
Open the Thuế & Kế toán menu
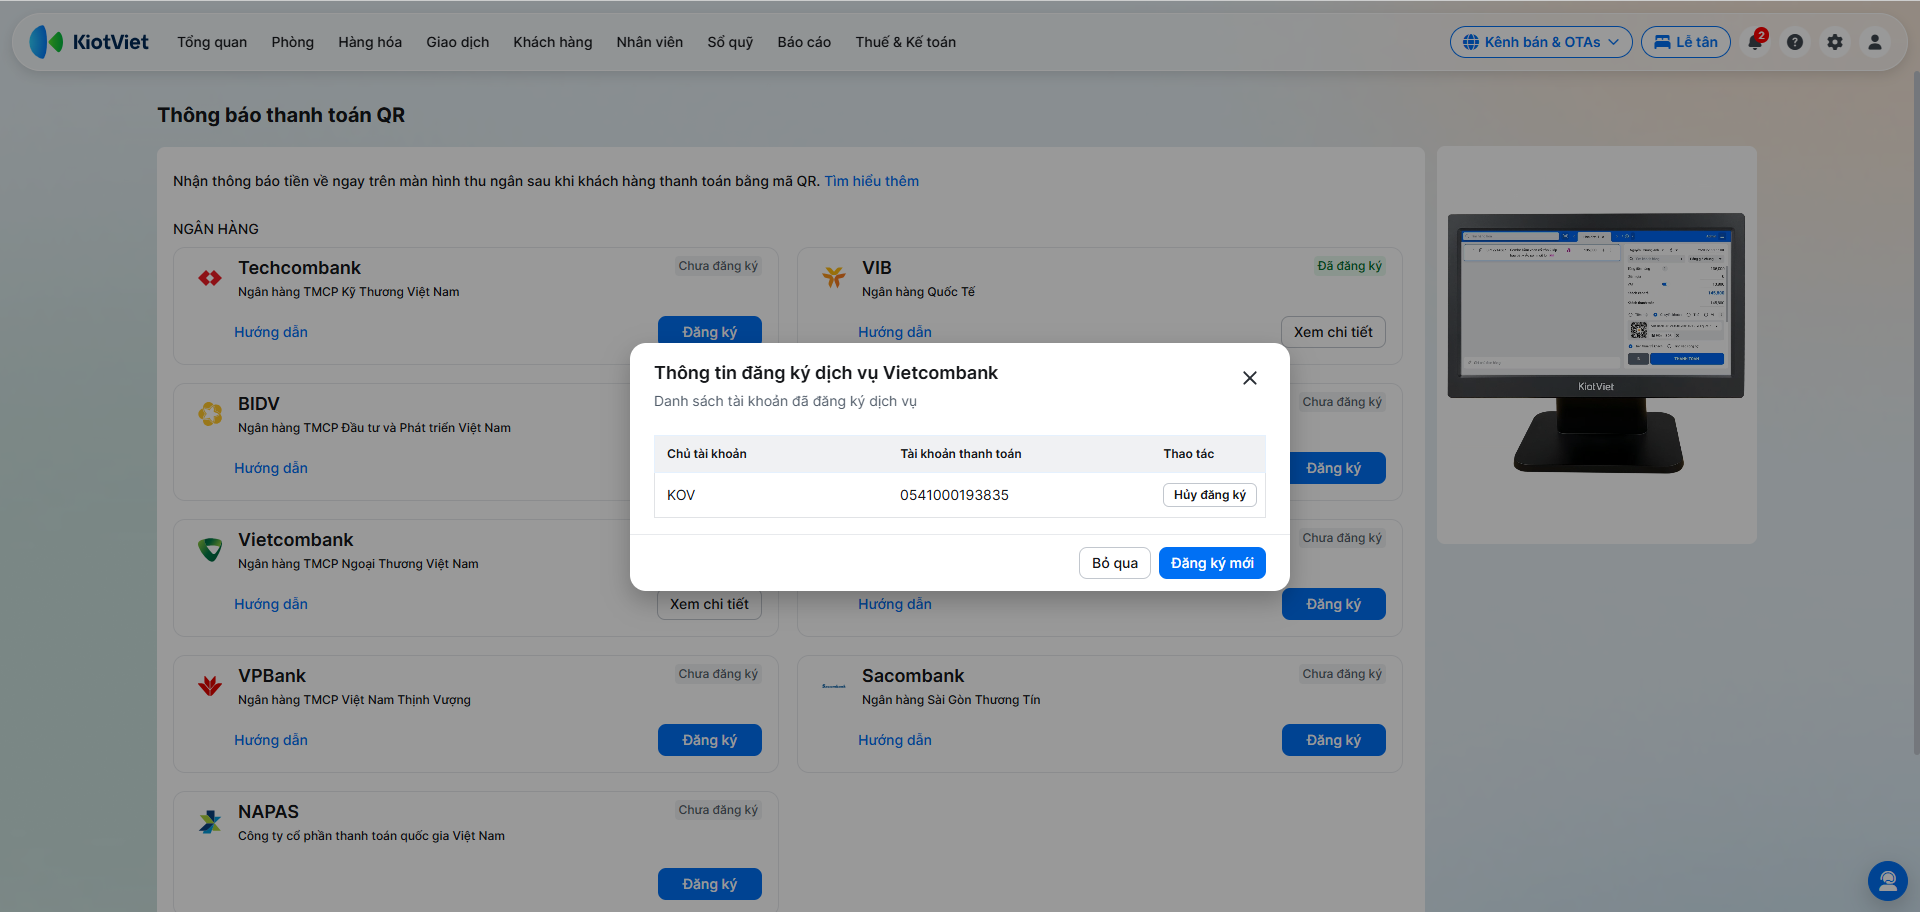click(906, 42)
